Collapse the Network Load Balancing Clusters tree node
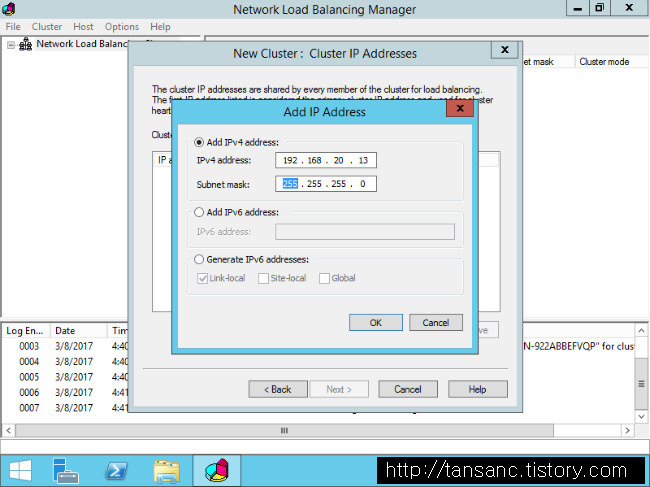650x487 pixels. (x=11, y=45)
